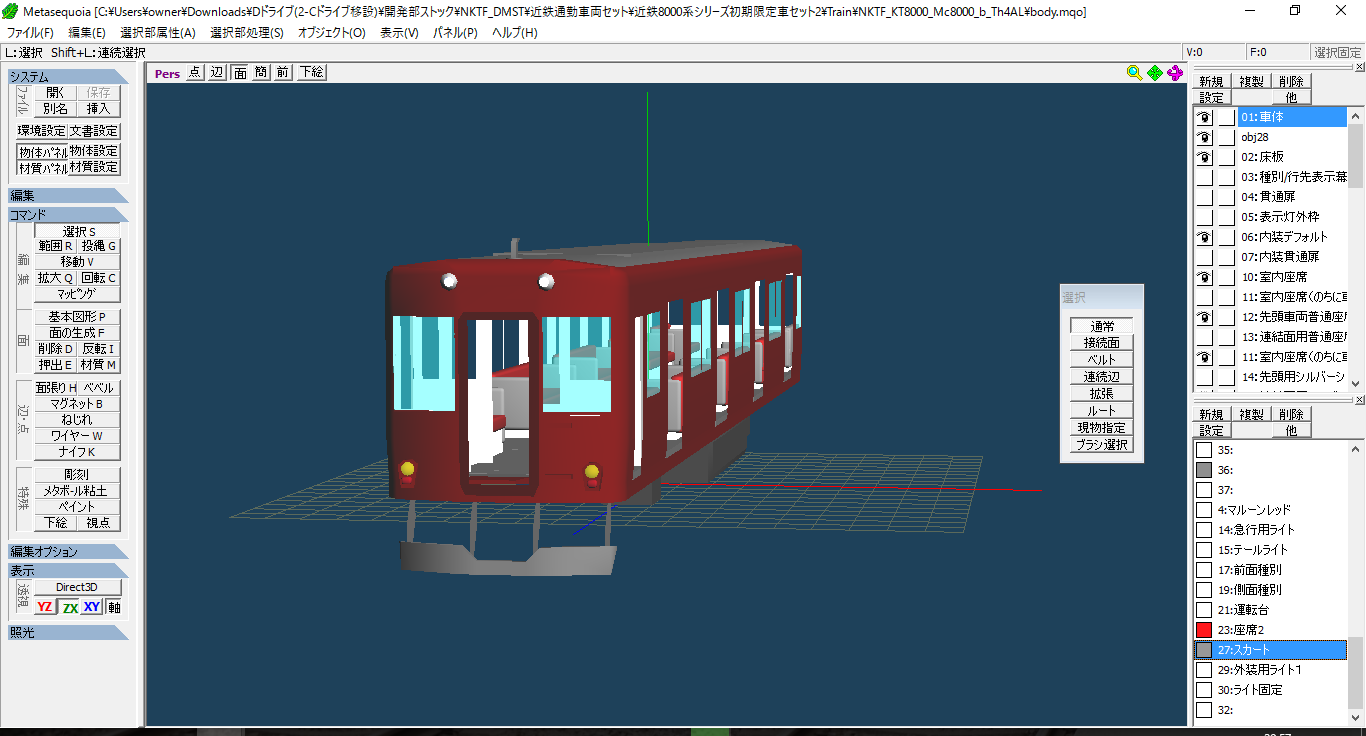Click the Pers projection label
The height and width of the screenshot is (736, 1366).
(x=167, y=73)
